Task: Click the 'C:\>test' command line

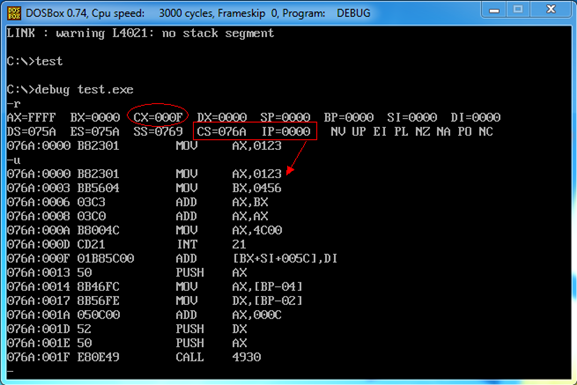Action: (35, 61)
